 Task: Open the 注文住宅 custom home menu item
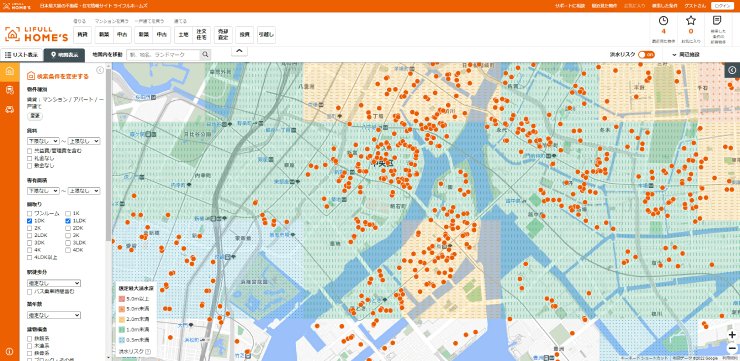[x=201, y=35]
